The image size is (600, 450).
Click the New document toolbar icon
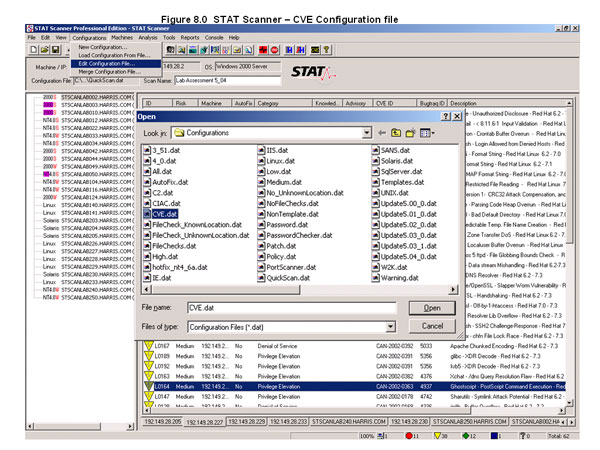point(34,49)
